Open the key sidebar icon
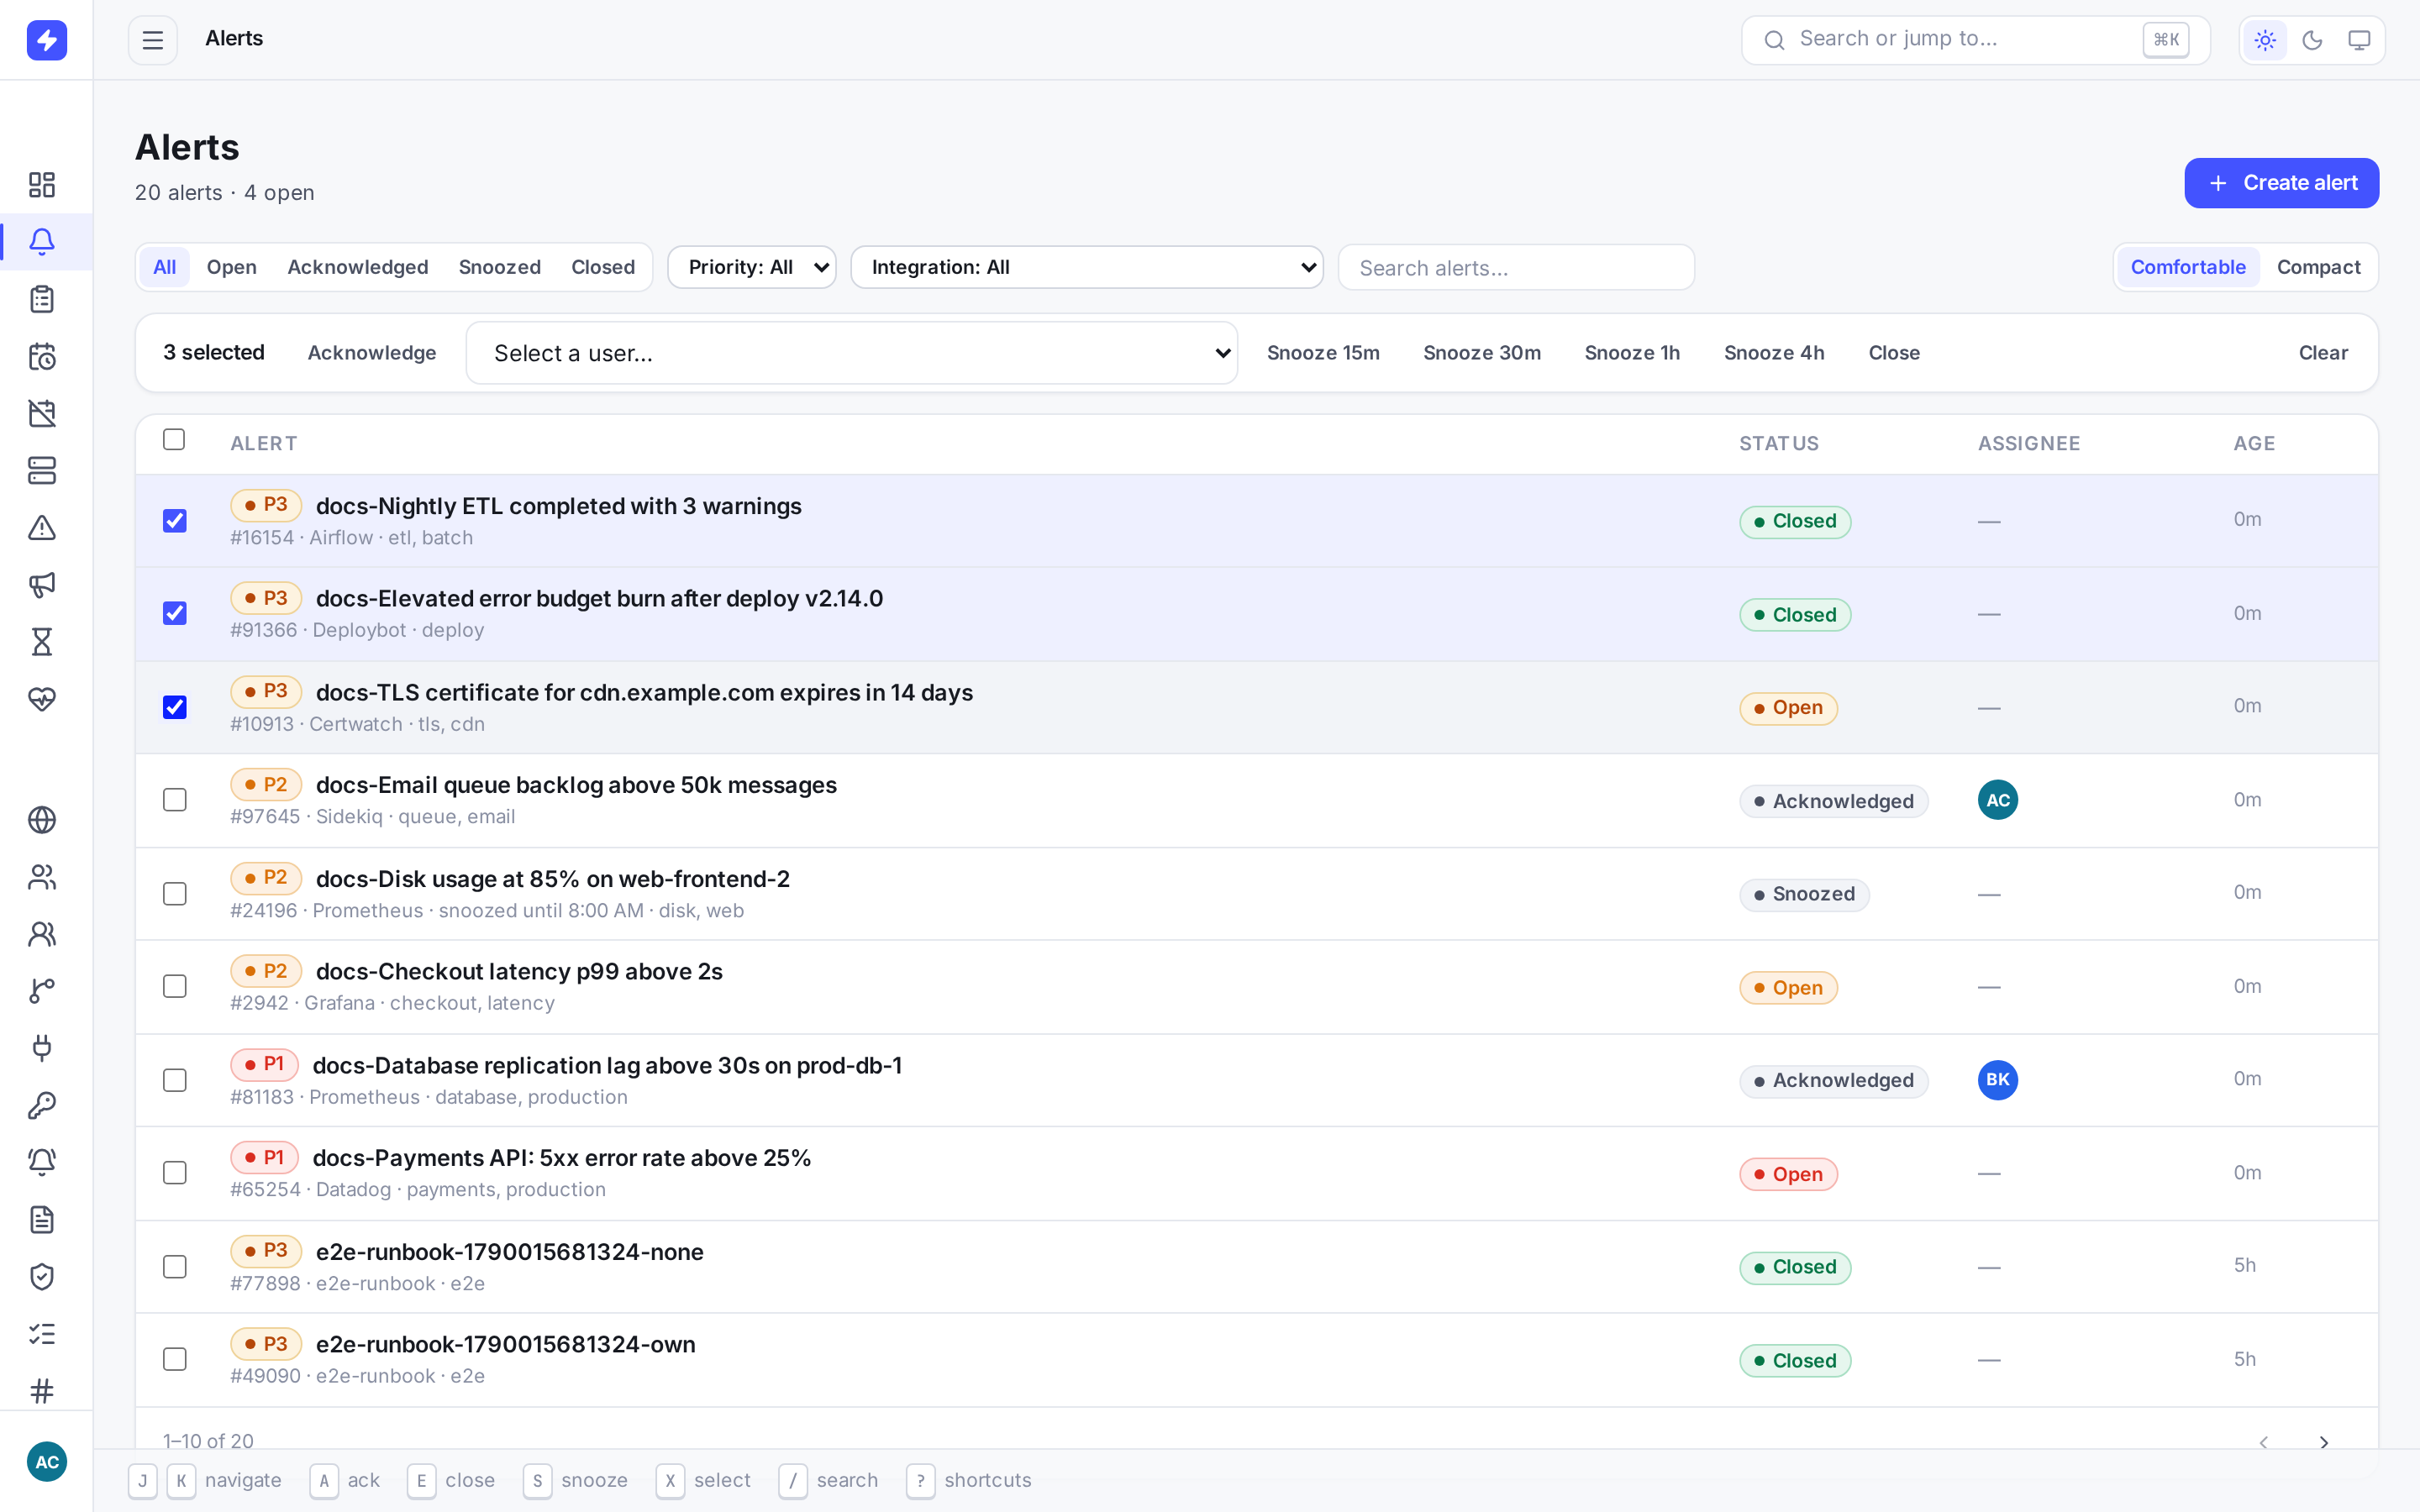The width and height of the screenshot is (2420, 1512). (x=42, y=1105)
